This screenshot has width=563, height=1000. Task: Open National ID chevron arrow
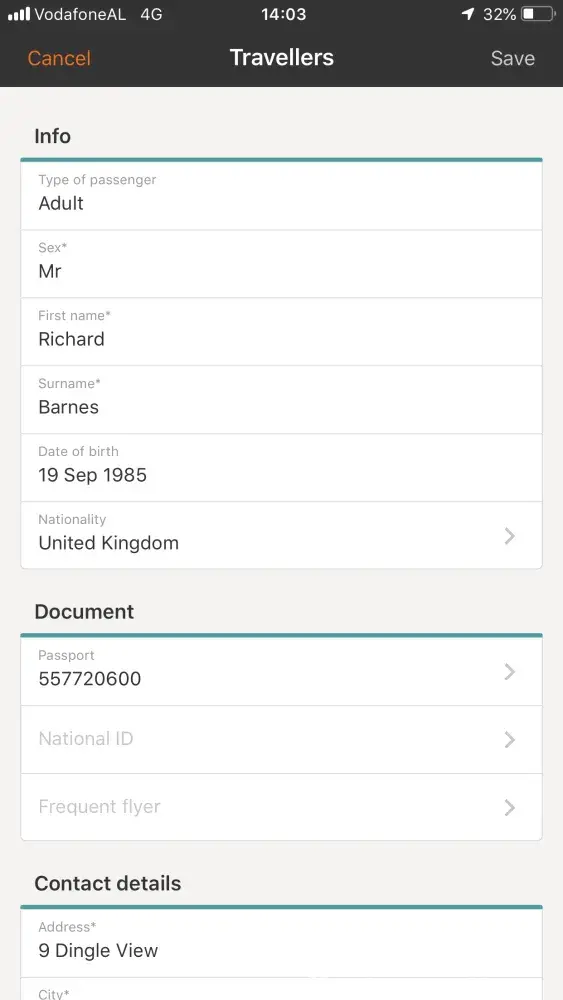(x=509, y=740)
